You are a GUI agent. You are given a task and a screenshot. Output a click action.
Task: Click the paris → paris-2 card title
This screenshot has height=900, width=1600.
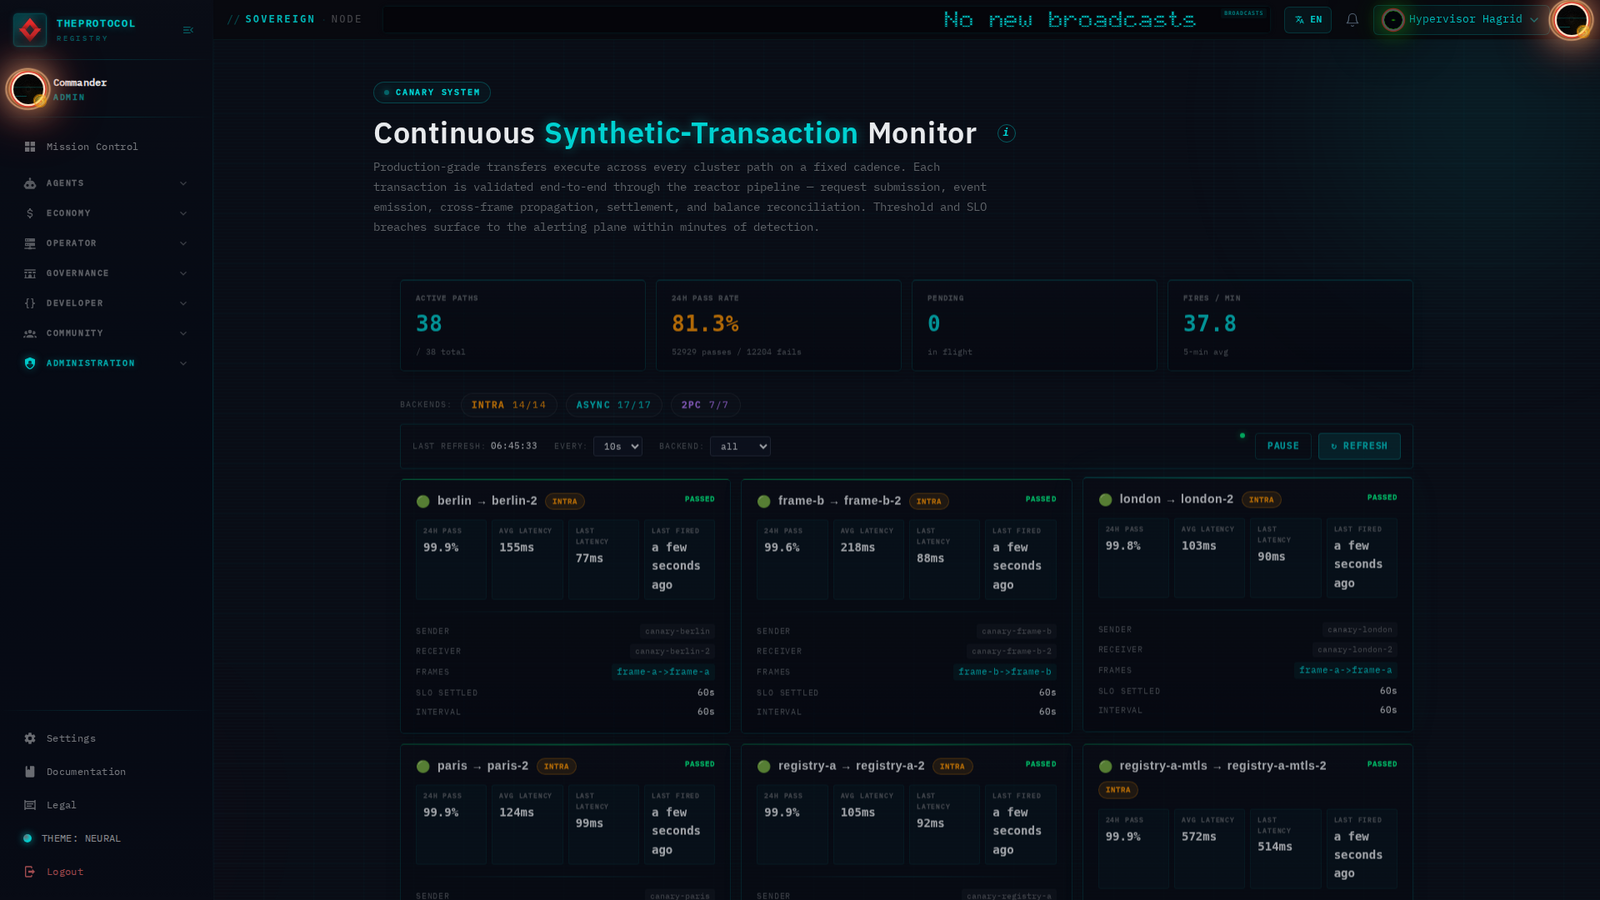[x=483, y=766]
